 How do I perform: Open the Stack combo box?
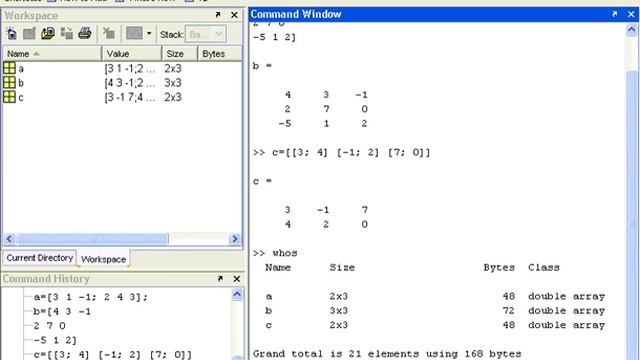click(205, 34)
